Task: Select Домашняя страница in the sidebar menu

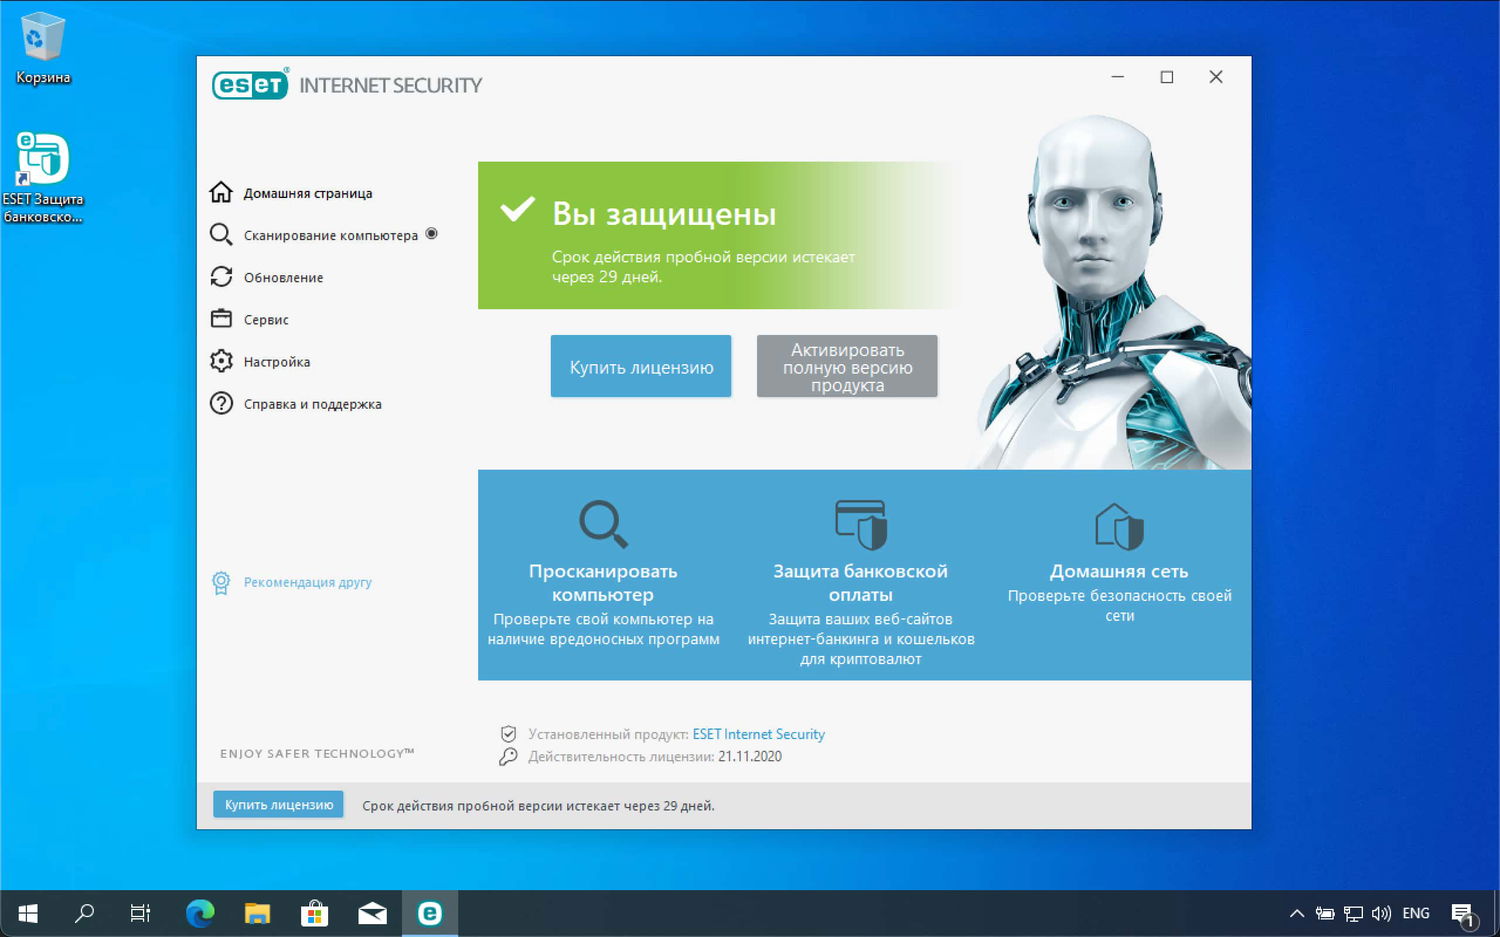Action: point(307,192)
